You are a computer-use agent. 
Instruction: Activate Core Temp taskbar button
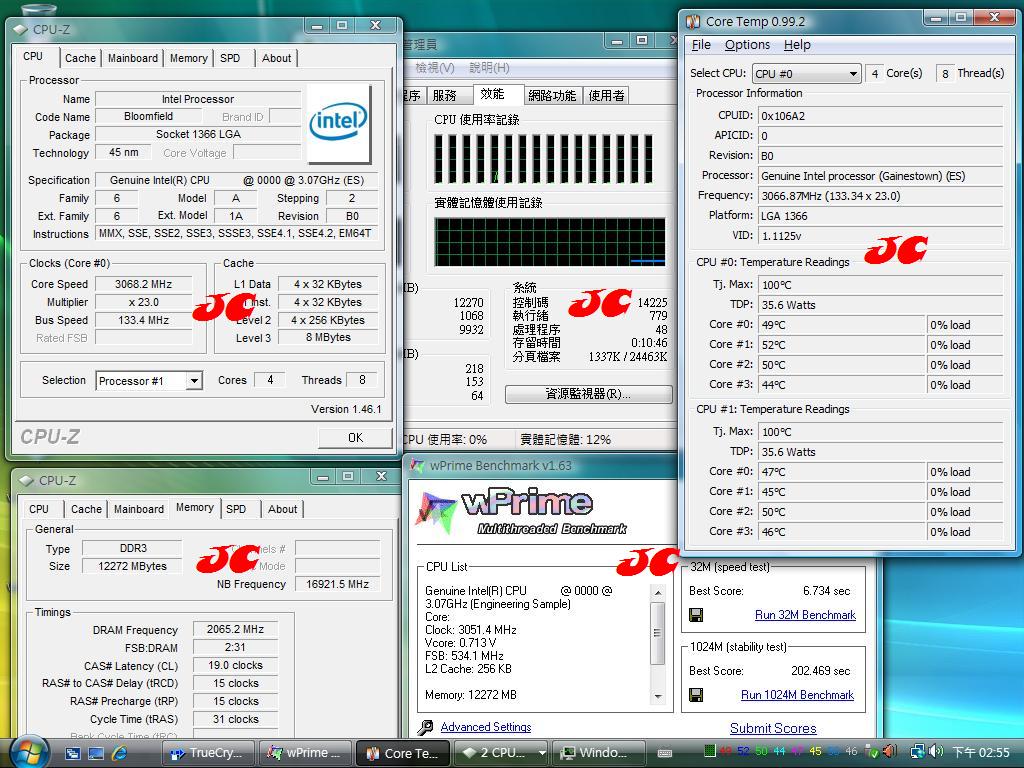(402, 753)
